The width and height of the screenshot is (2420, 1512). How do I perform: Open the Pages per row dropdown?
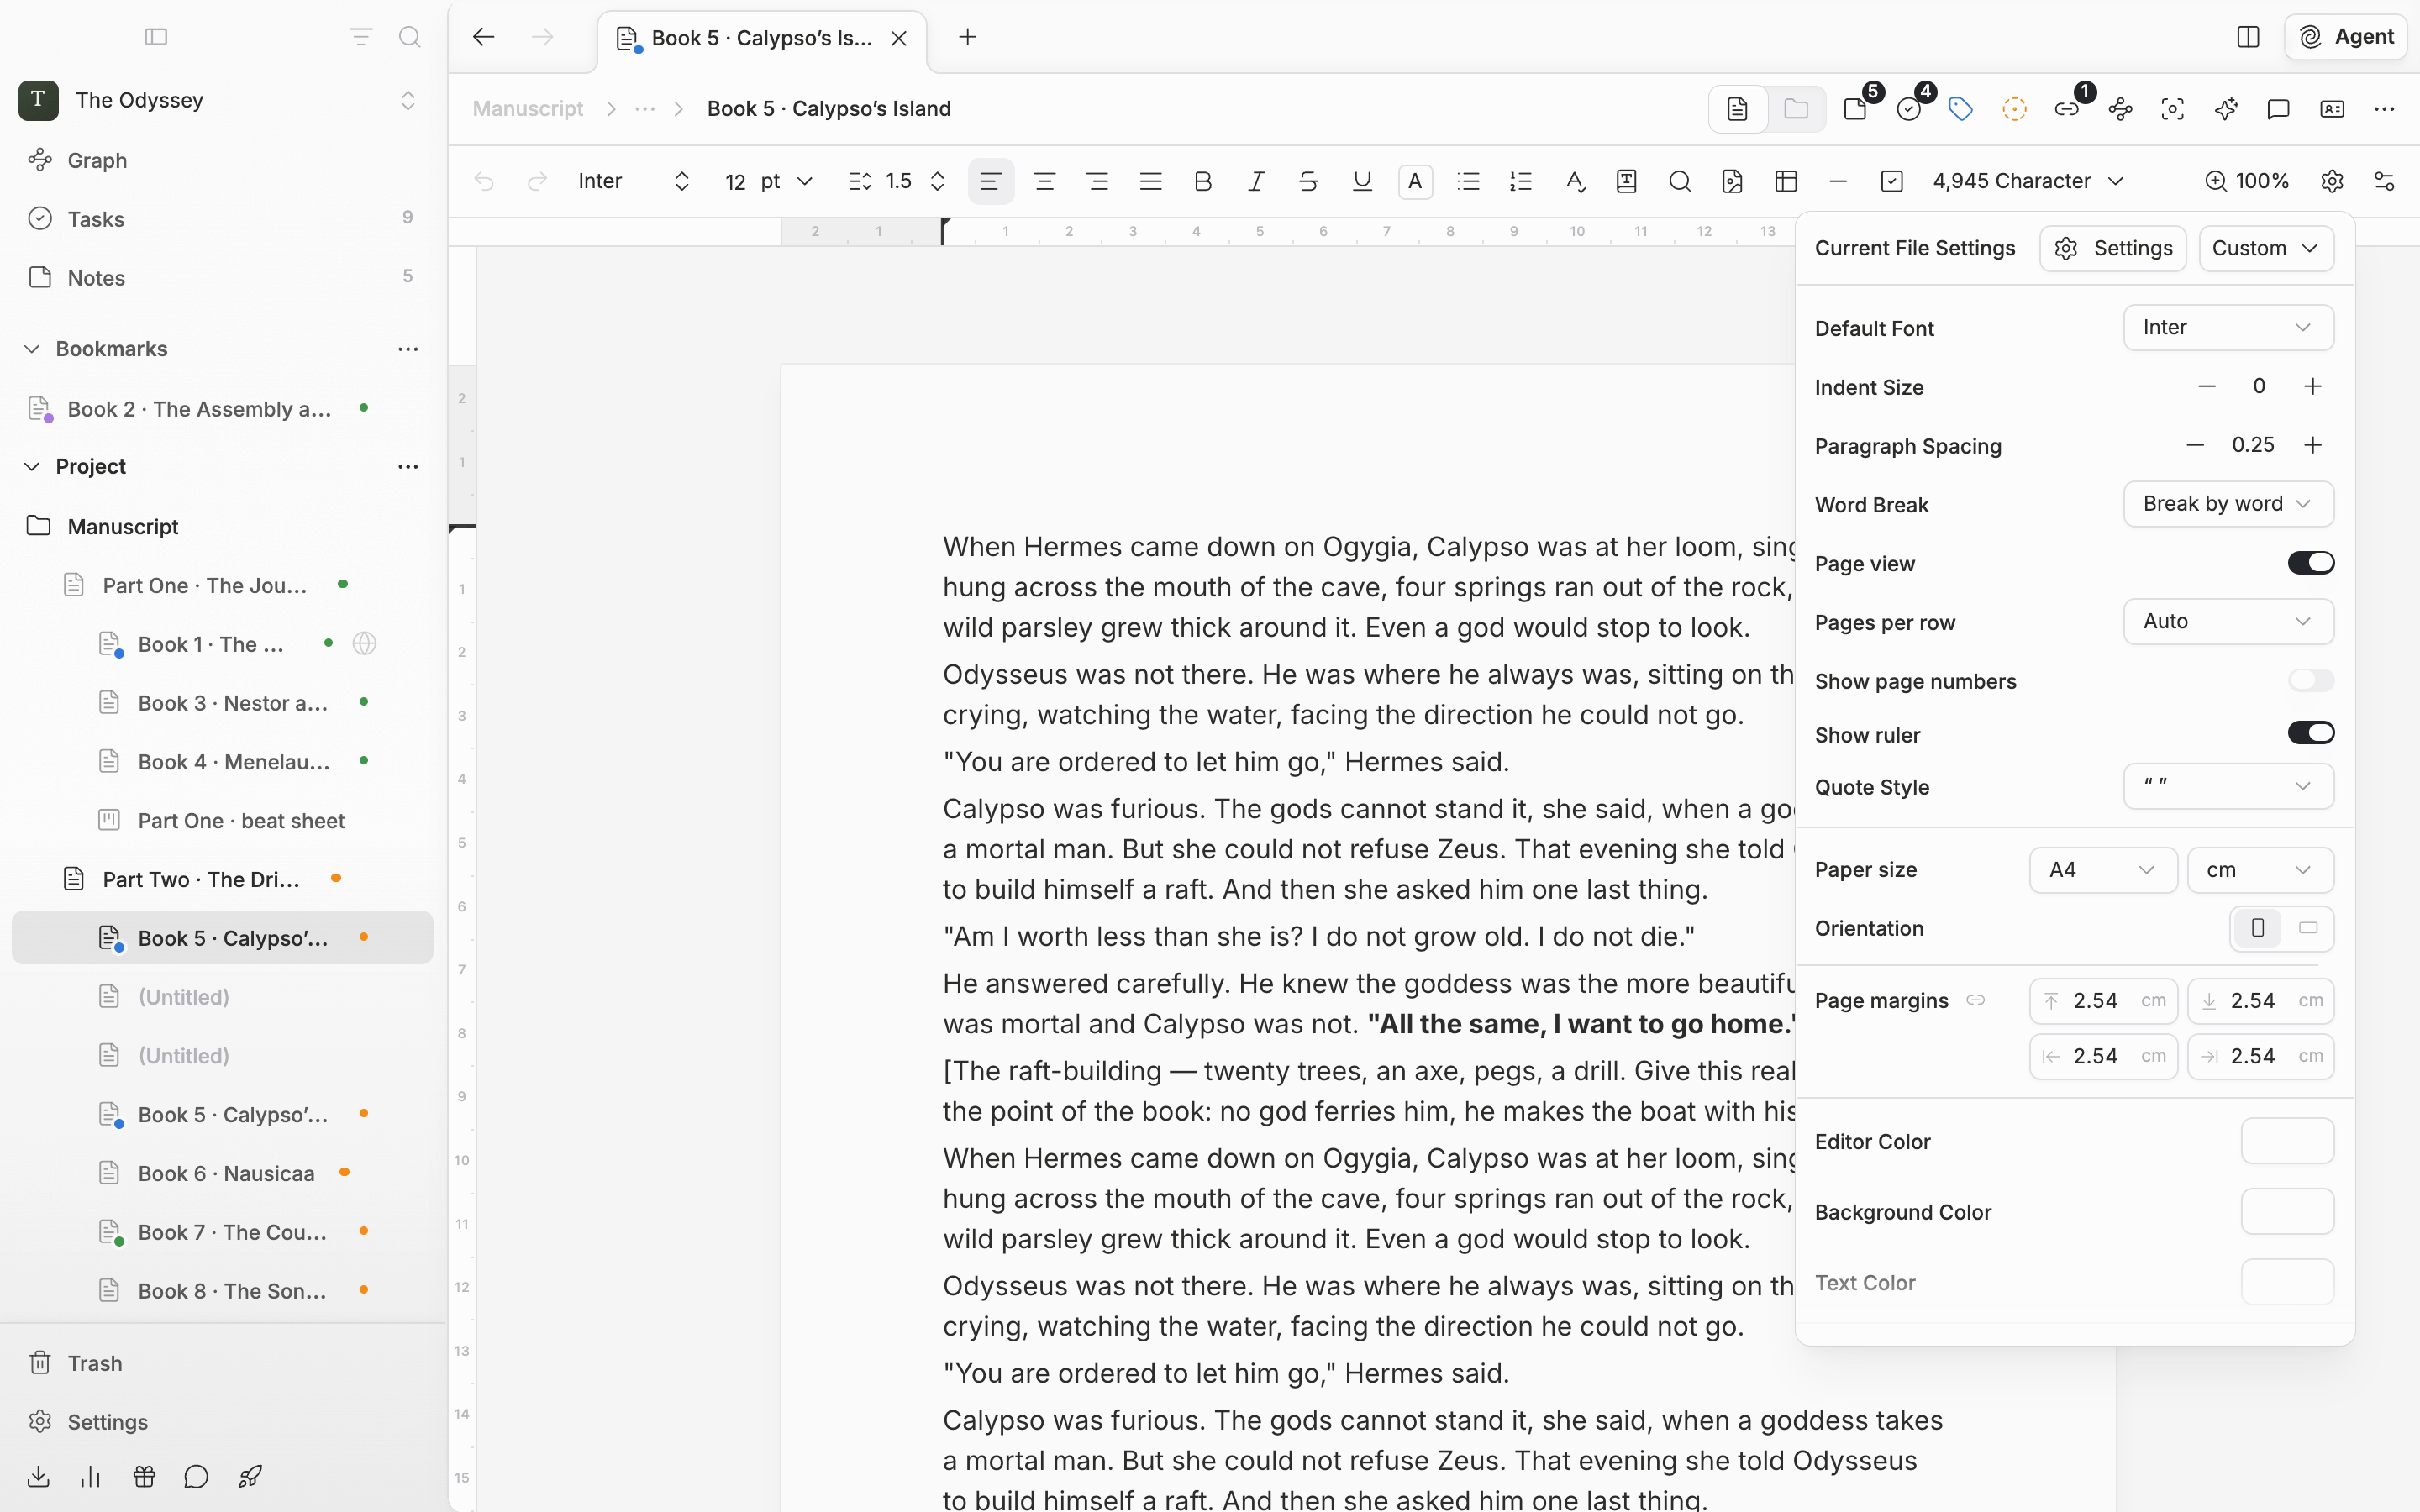2229,621
